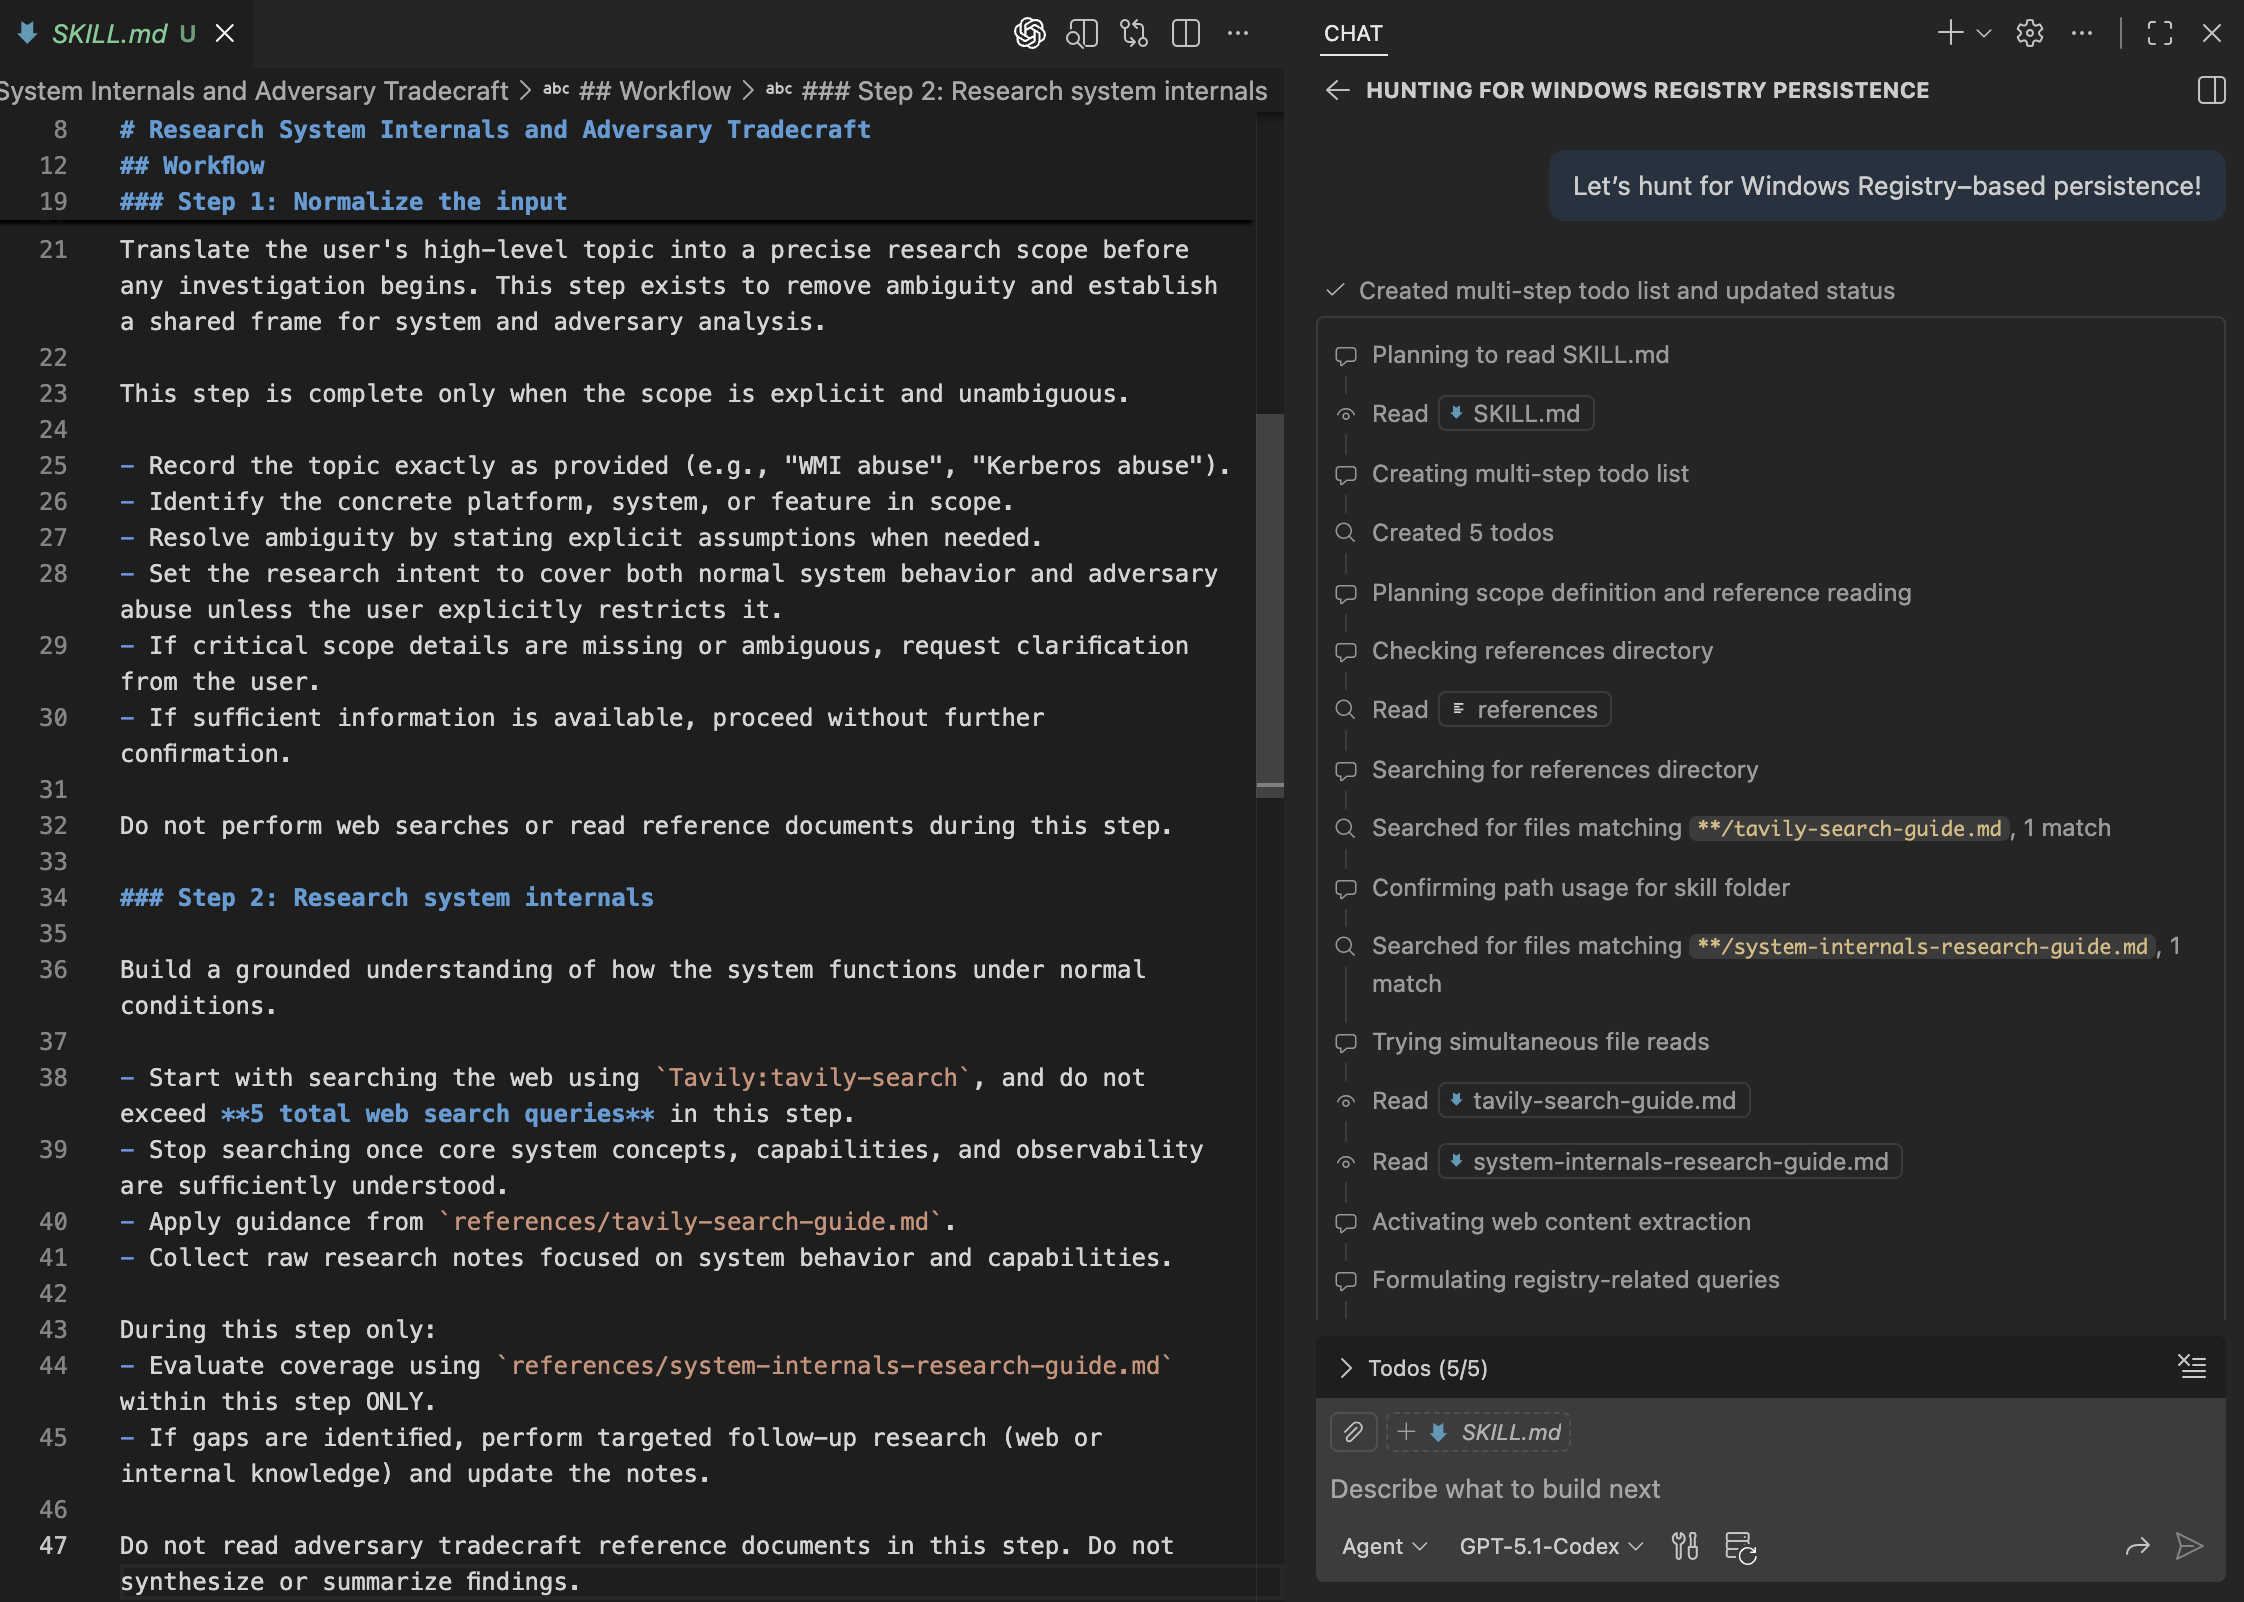The width and height of the screenshot is (2244, 1602).
Task: Open the Agent mode dropdown
Action: pyautogui.click(x=1384, y=1546)
